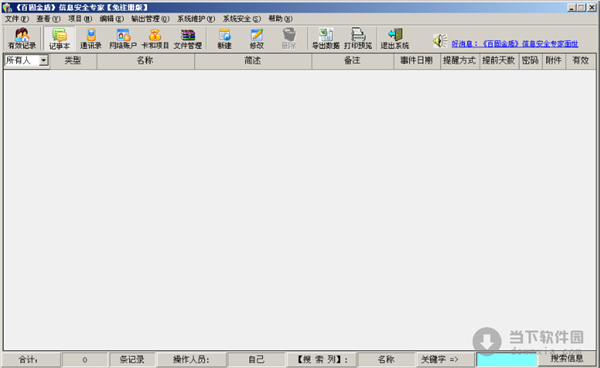Create a new record with 新建
The height and width of the screenshot is (368, 600).
(x=225, y=39)
